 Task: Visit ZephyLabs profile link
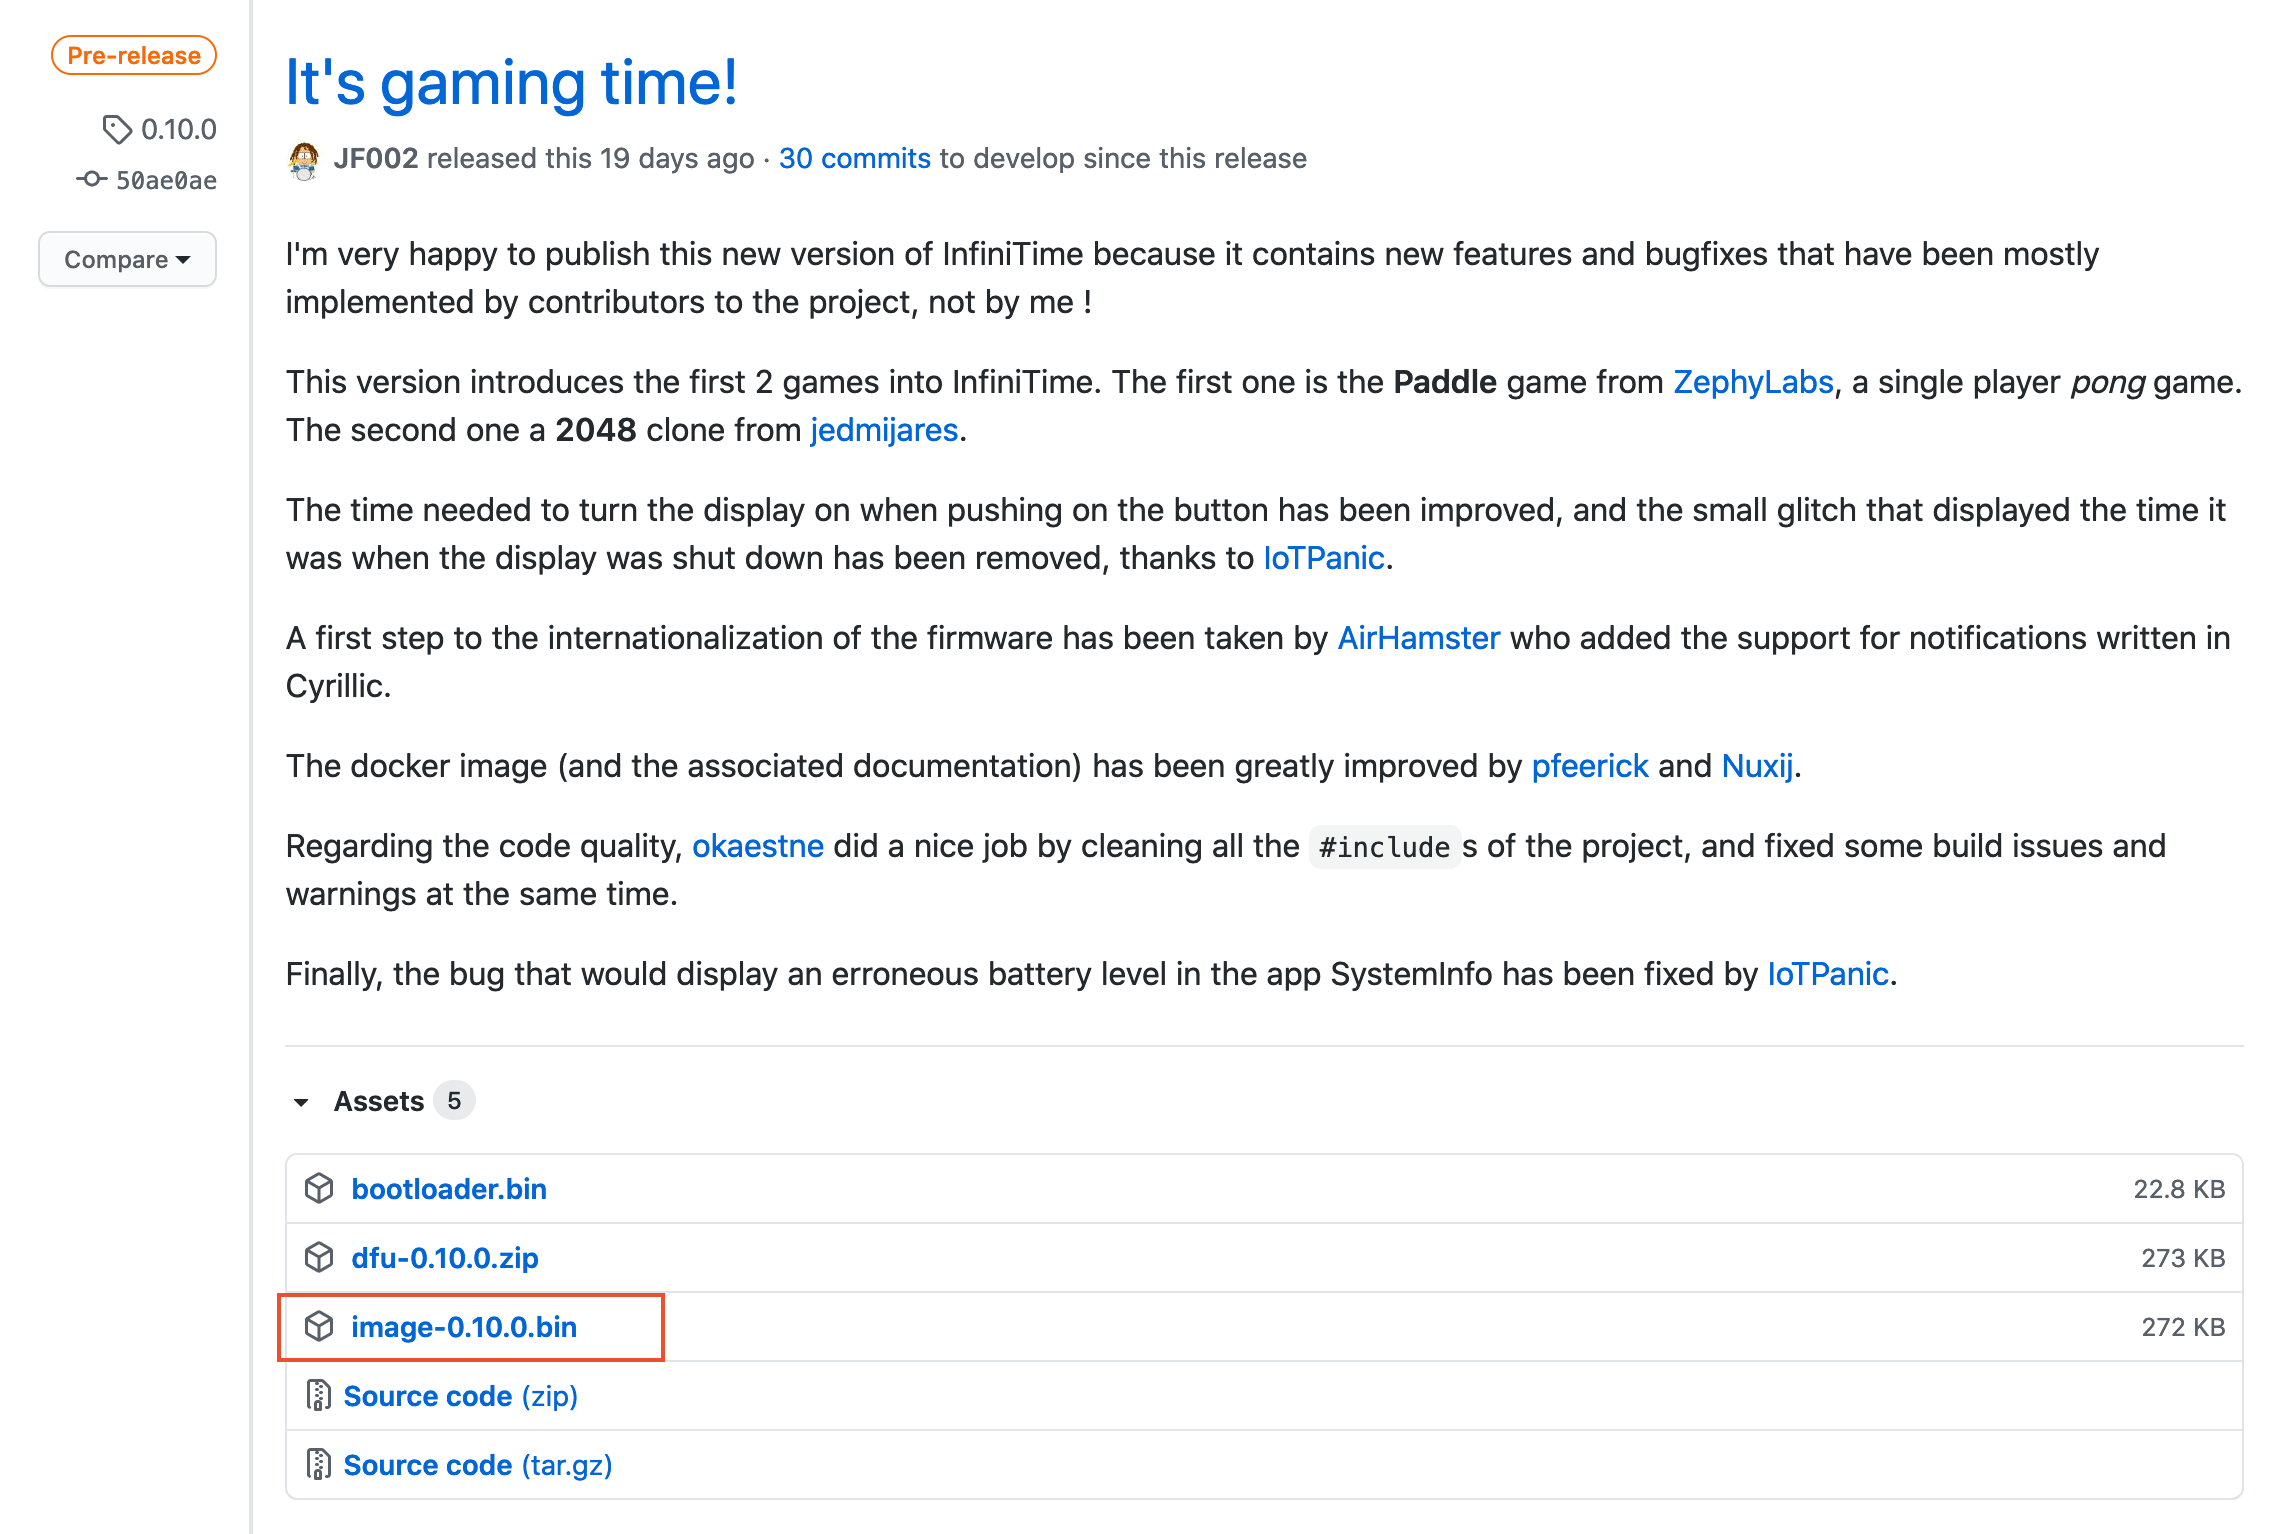click(1753, 382)
